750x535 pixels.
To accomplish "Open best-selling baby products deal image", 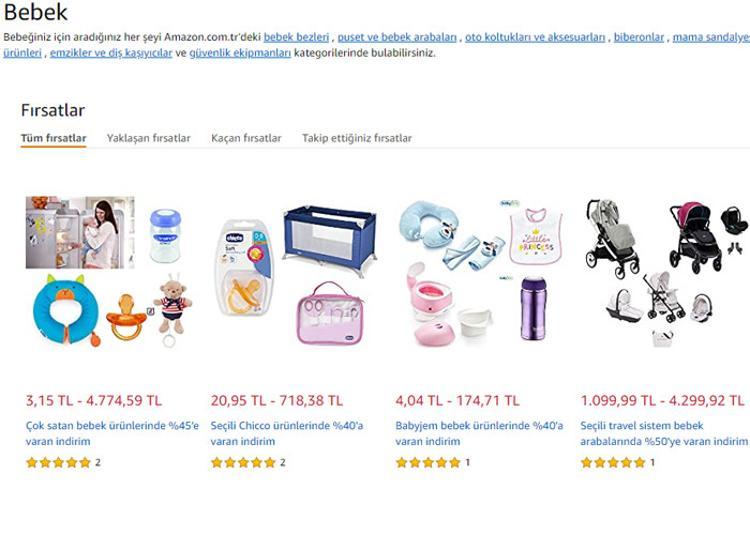I will (x=108, y=272).
